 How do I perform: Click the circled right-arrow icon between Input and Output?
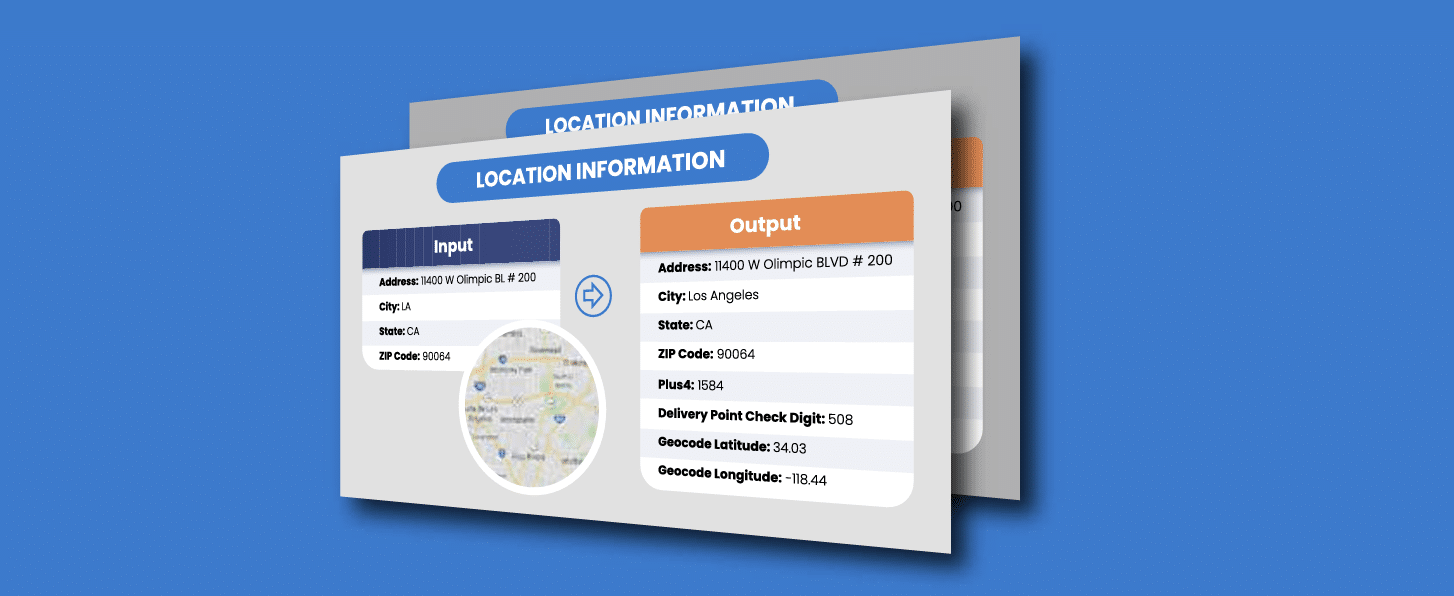point(594,295)
